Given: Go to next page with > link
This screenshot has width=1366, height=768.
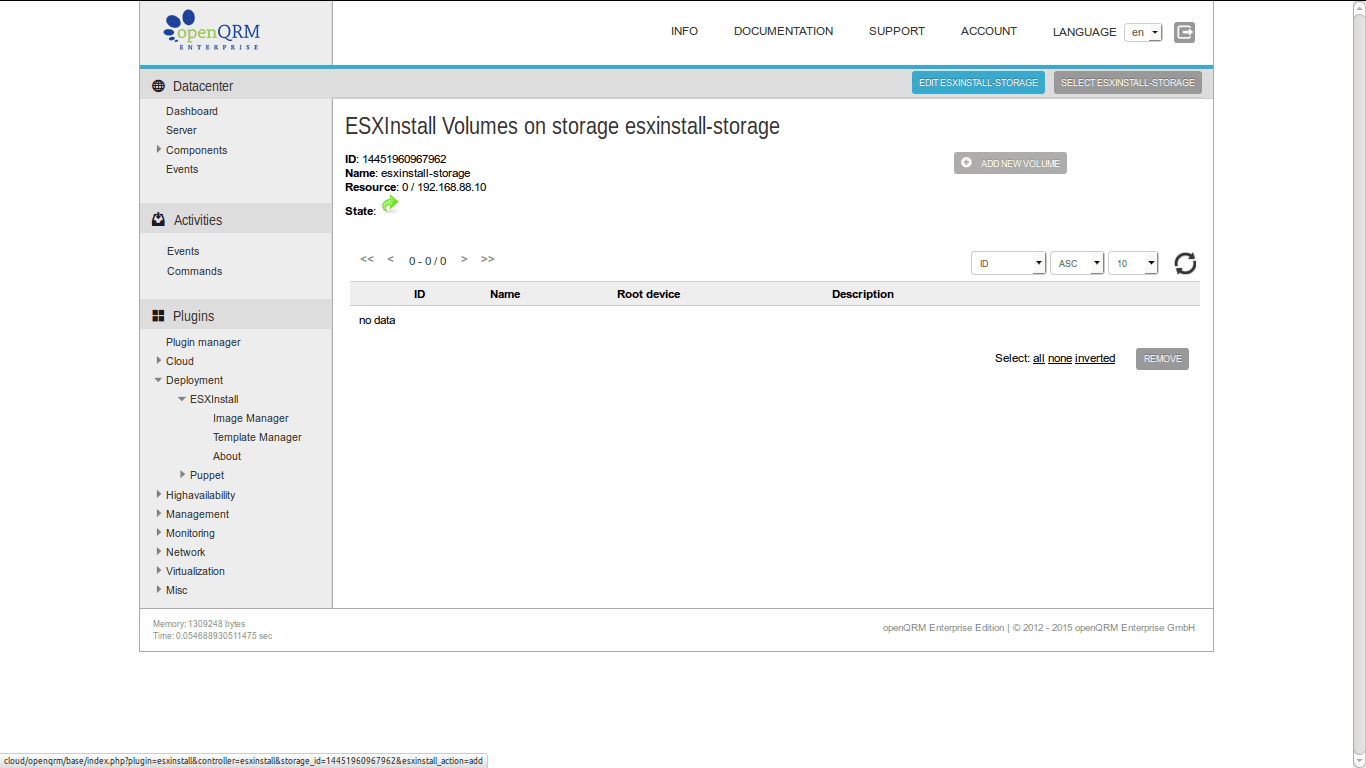Looking at the screenshot, I should tap(464, 259).
